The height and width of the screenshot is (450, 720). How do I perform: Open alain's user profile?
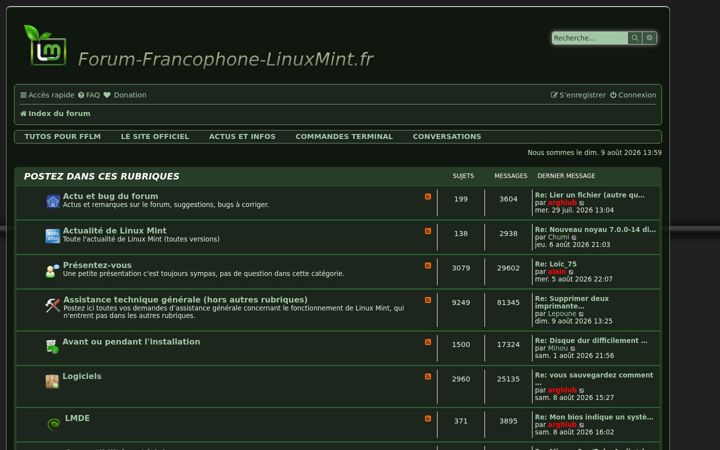tap(557, 272)
